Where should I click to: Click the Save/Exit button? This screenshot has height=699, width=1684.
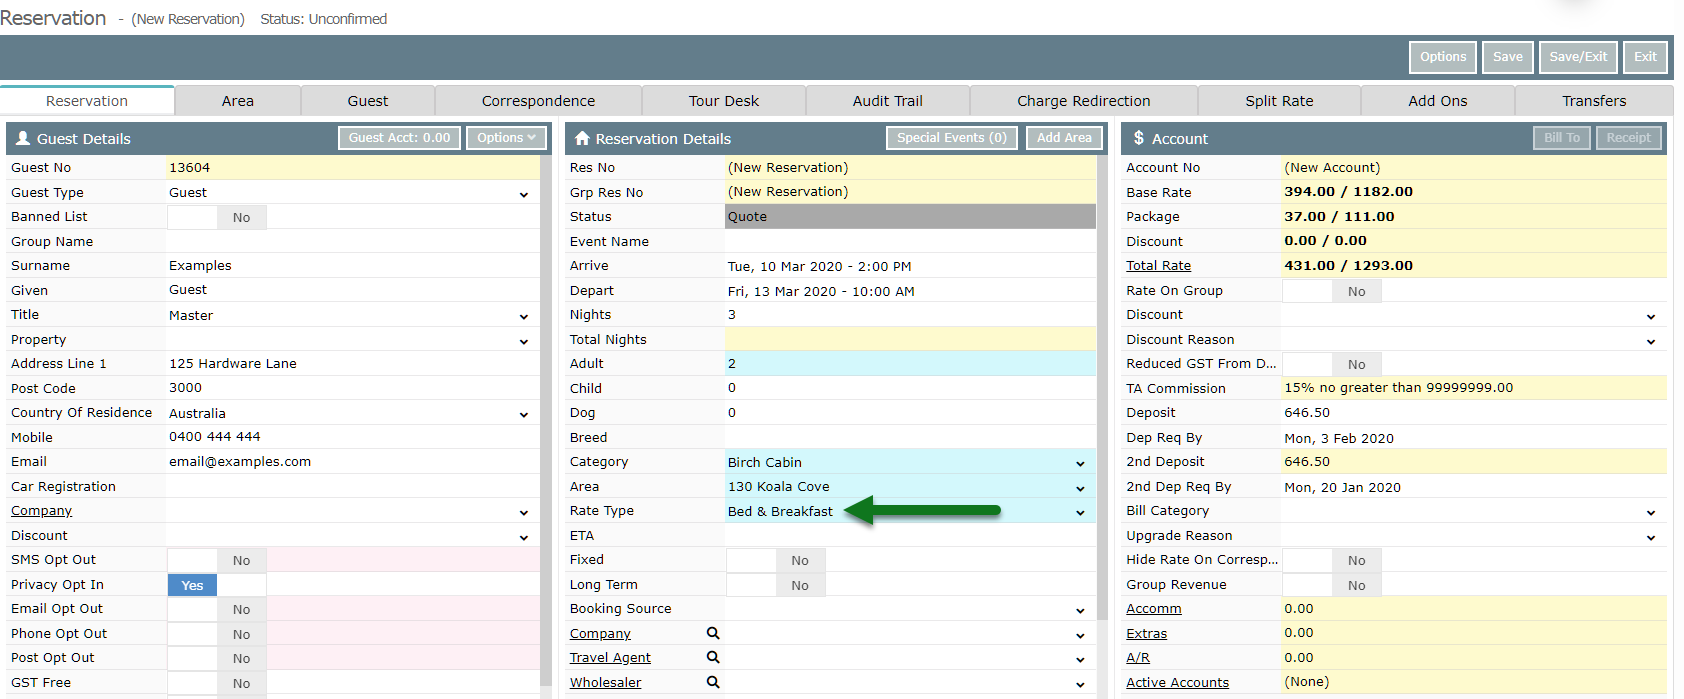point(1579,57)
